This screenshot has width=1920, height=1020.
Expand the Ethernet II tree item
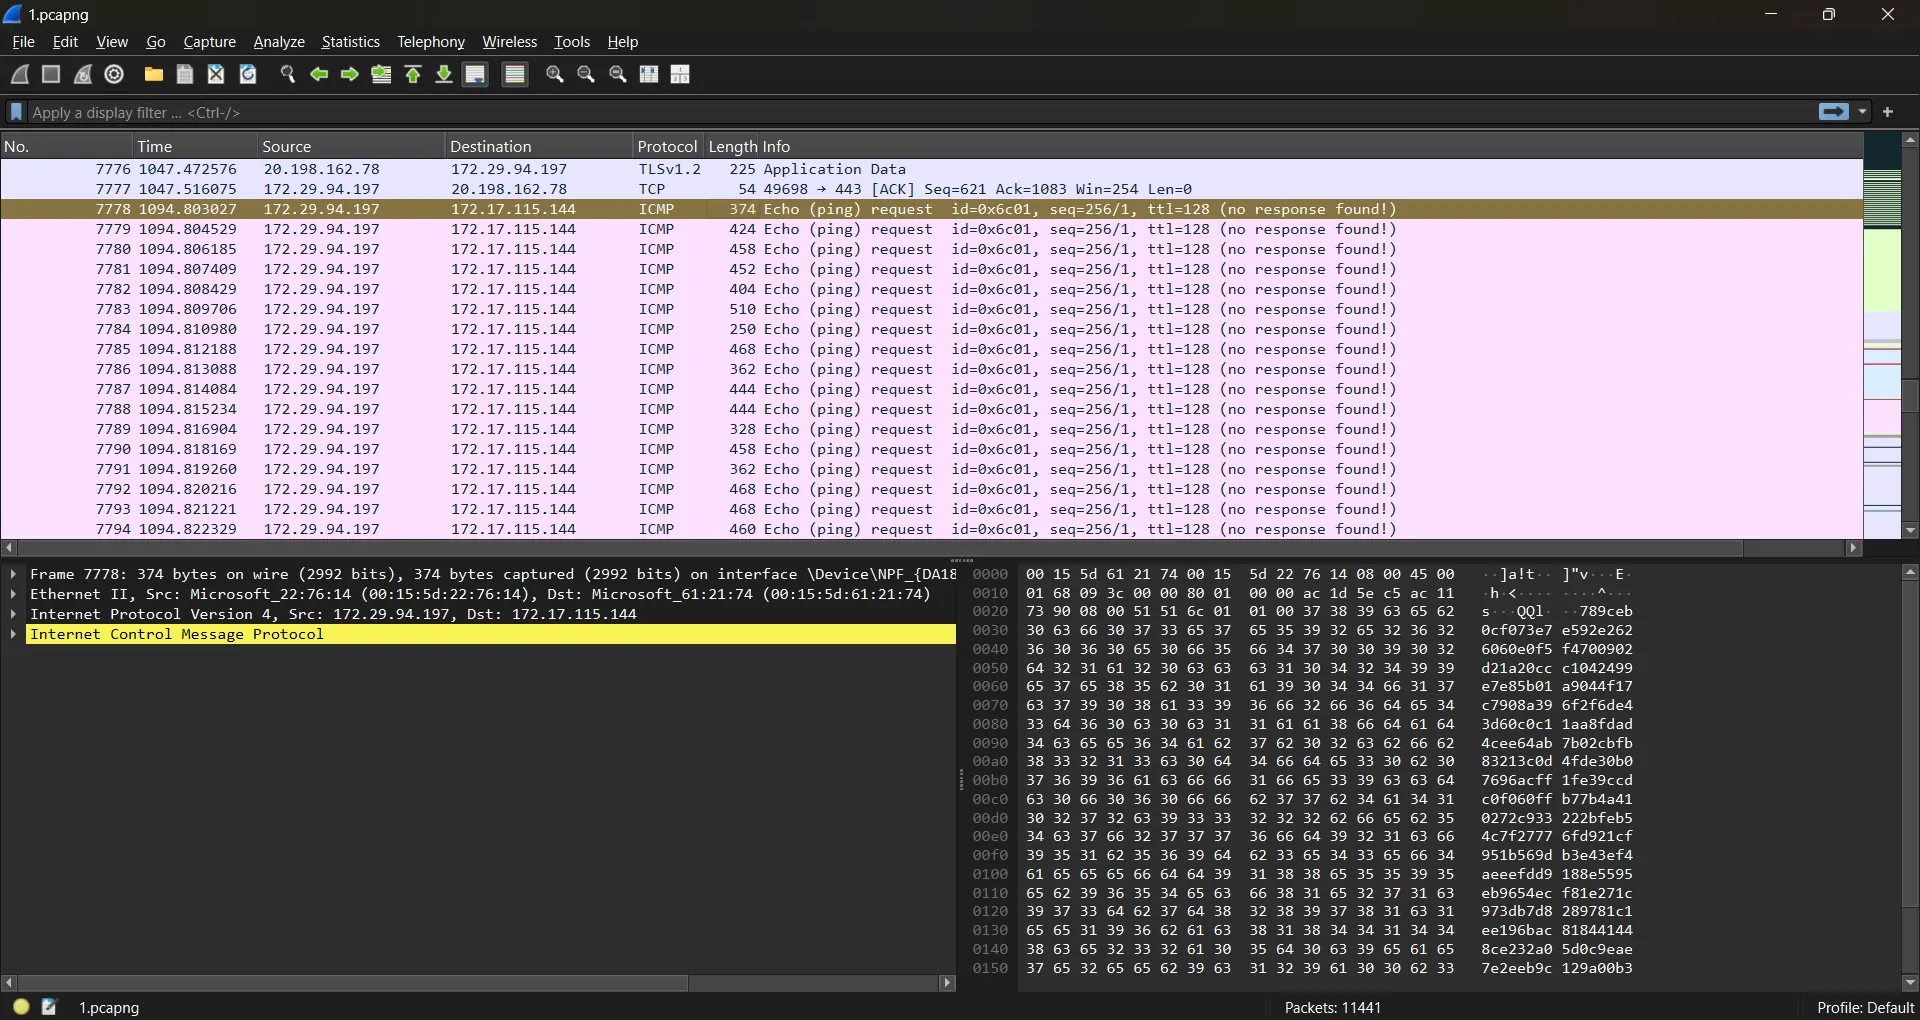click(13, 594)
